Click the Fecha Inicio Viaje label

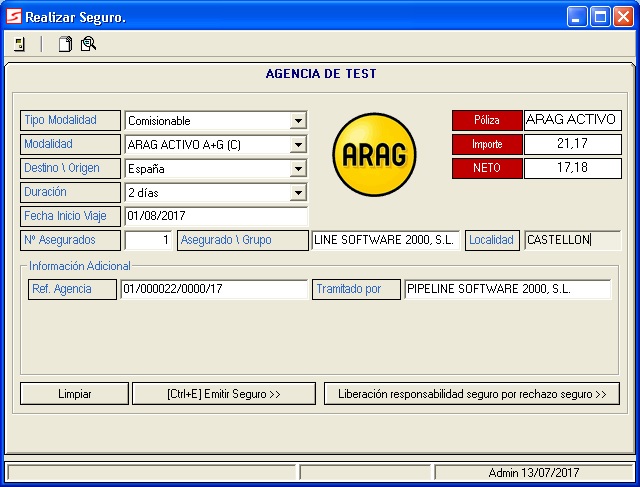70,216
